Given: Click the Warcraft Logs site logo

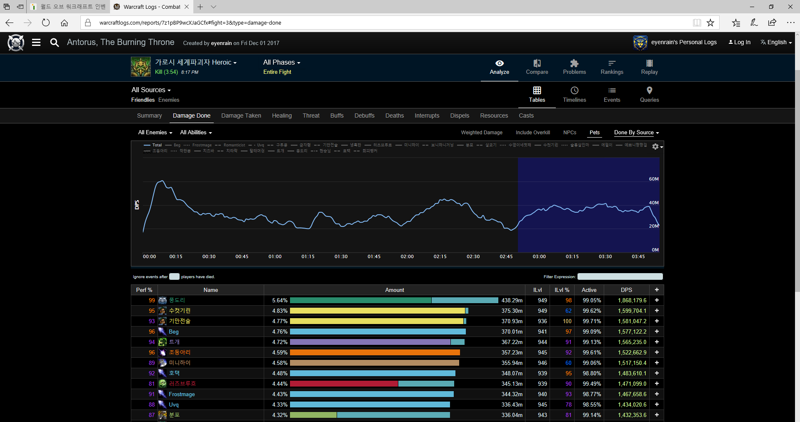Looking at the screenshot, I should coord(16,43).
